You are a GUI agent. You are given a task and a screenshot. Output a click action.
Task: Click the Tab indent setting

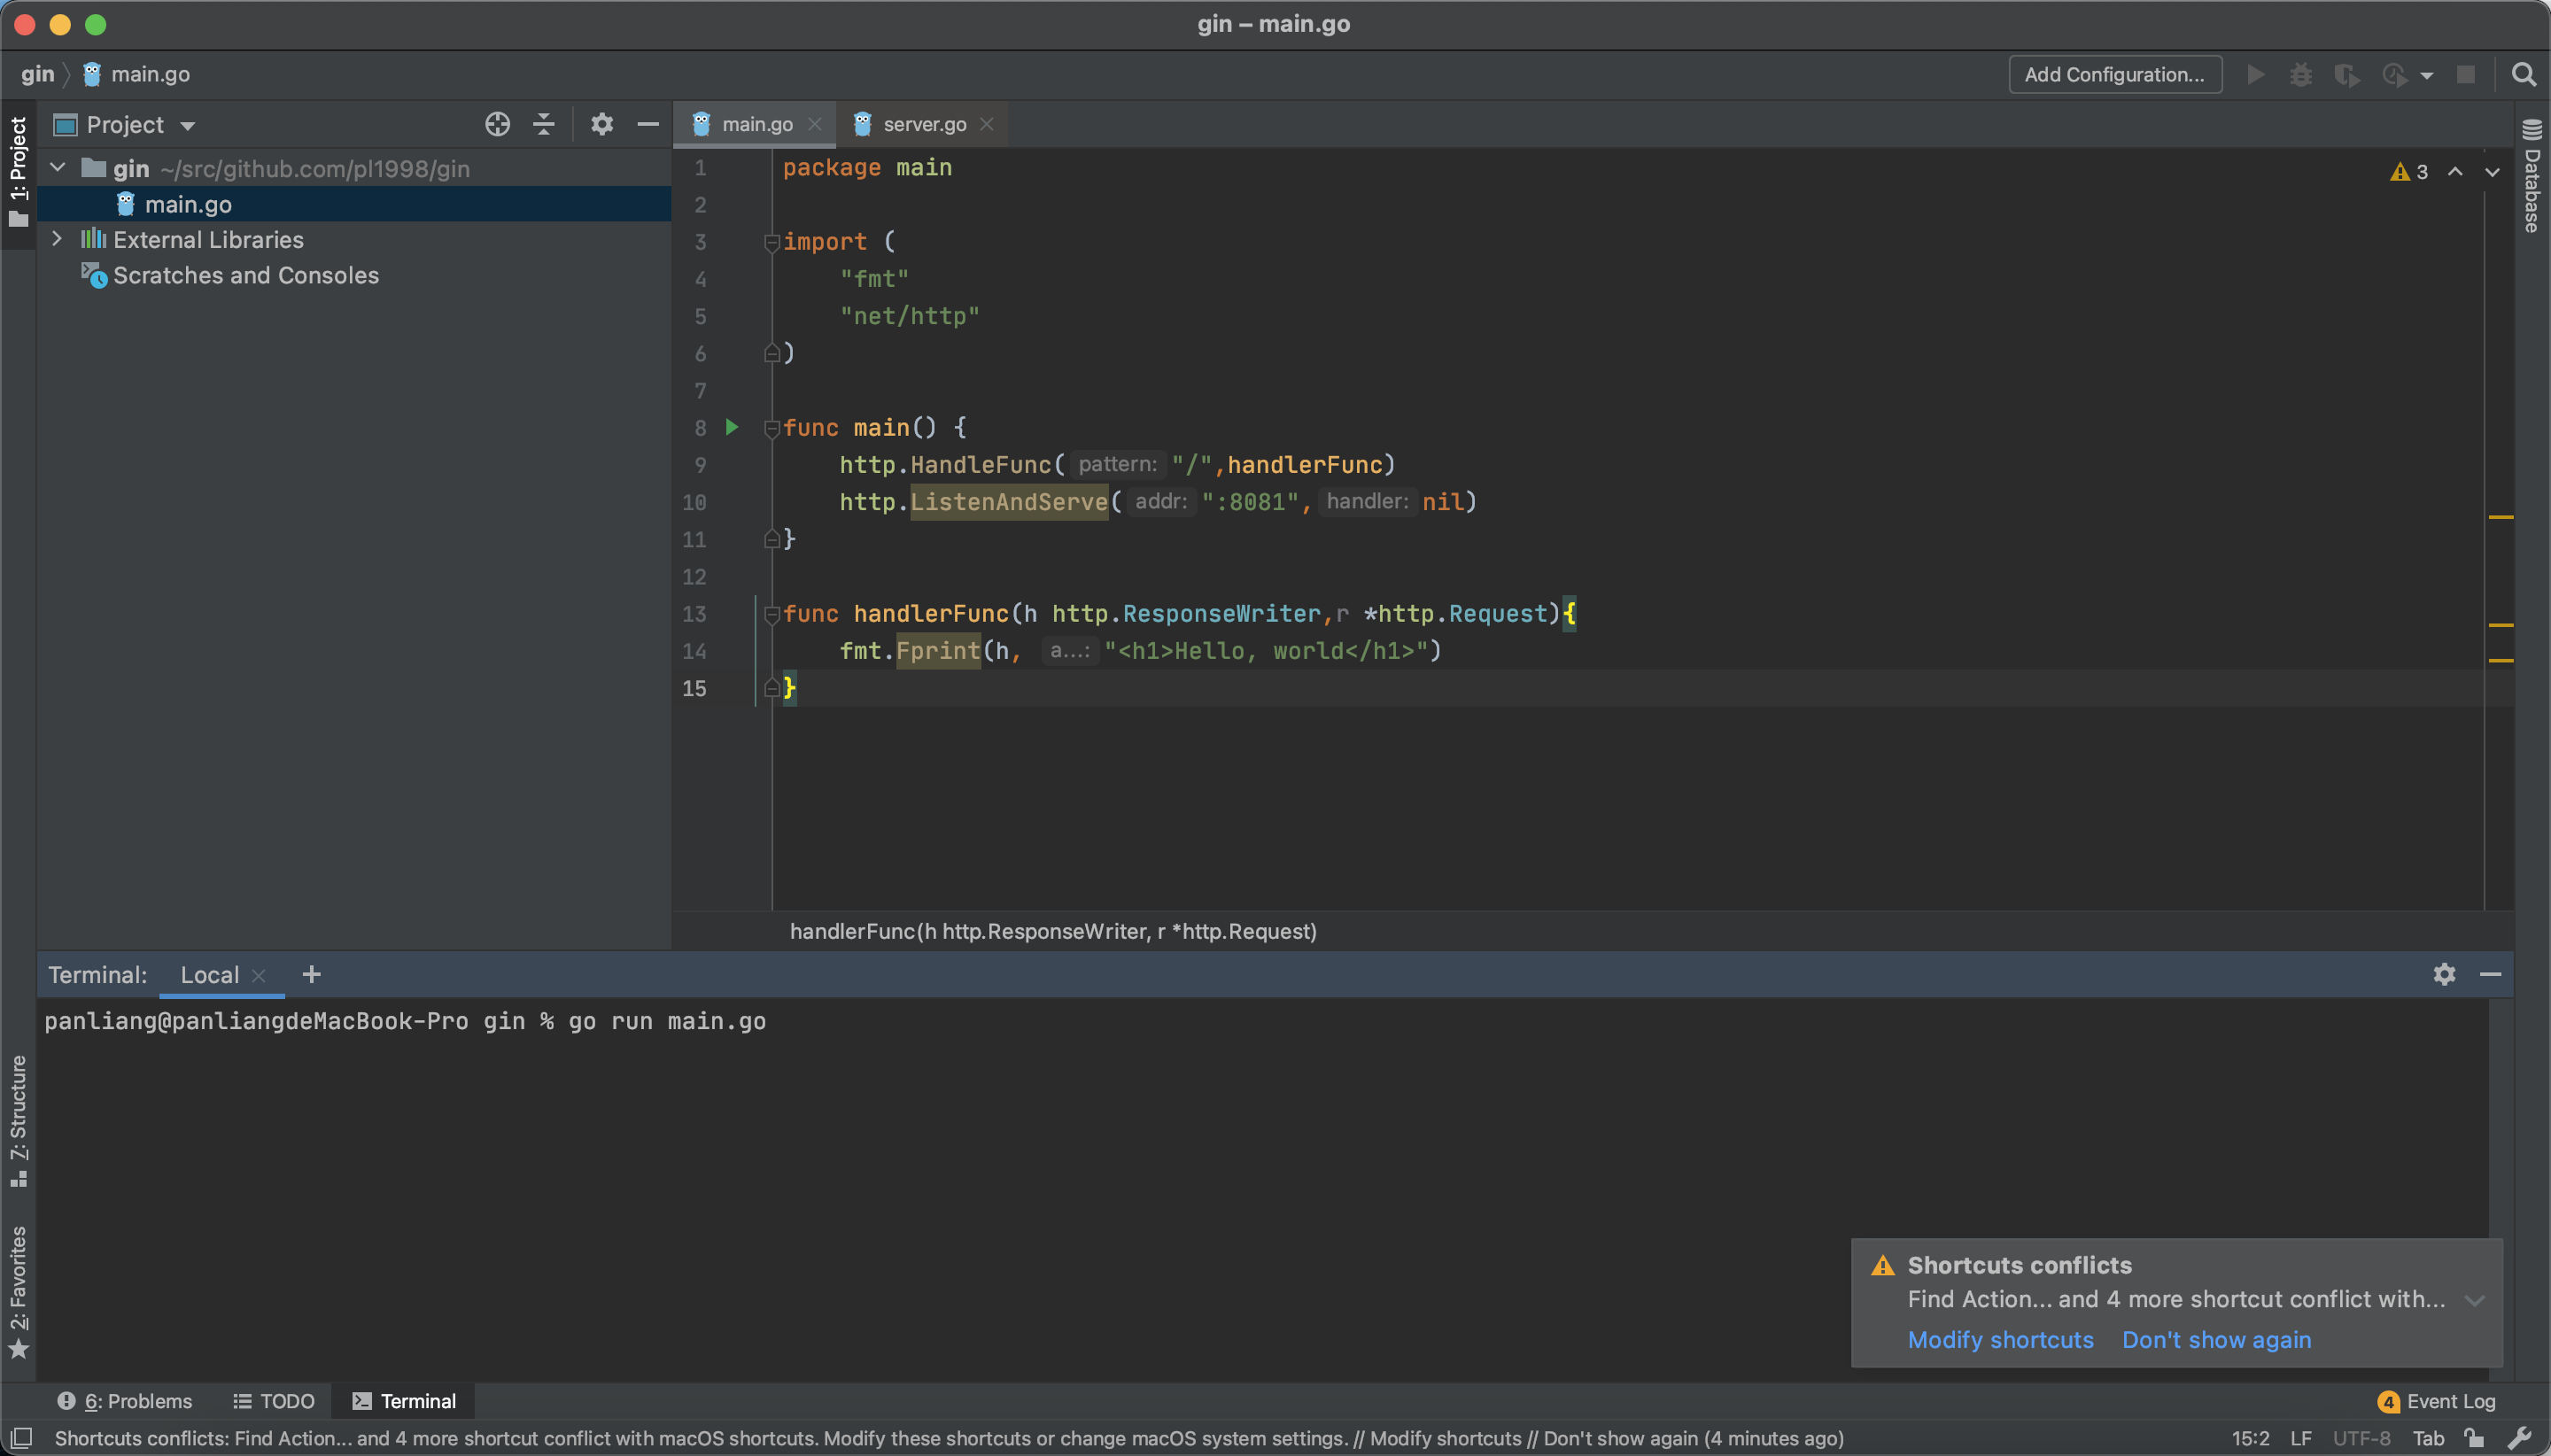click(x=2428, y=1439)
